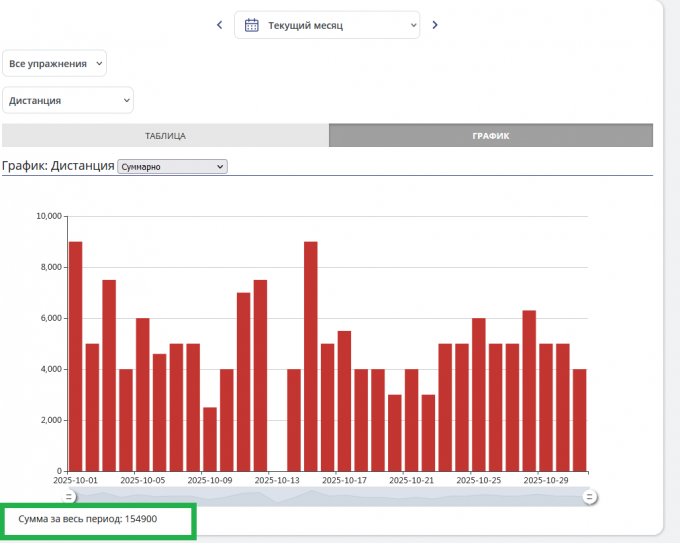680x543 pixels.
Task: Open the 'Текущий месяц' period dropdown
Action: (327, 25)
